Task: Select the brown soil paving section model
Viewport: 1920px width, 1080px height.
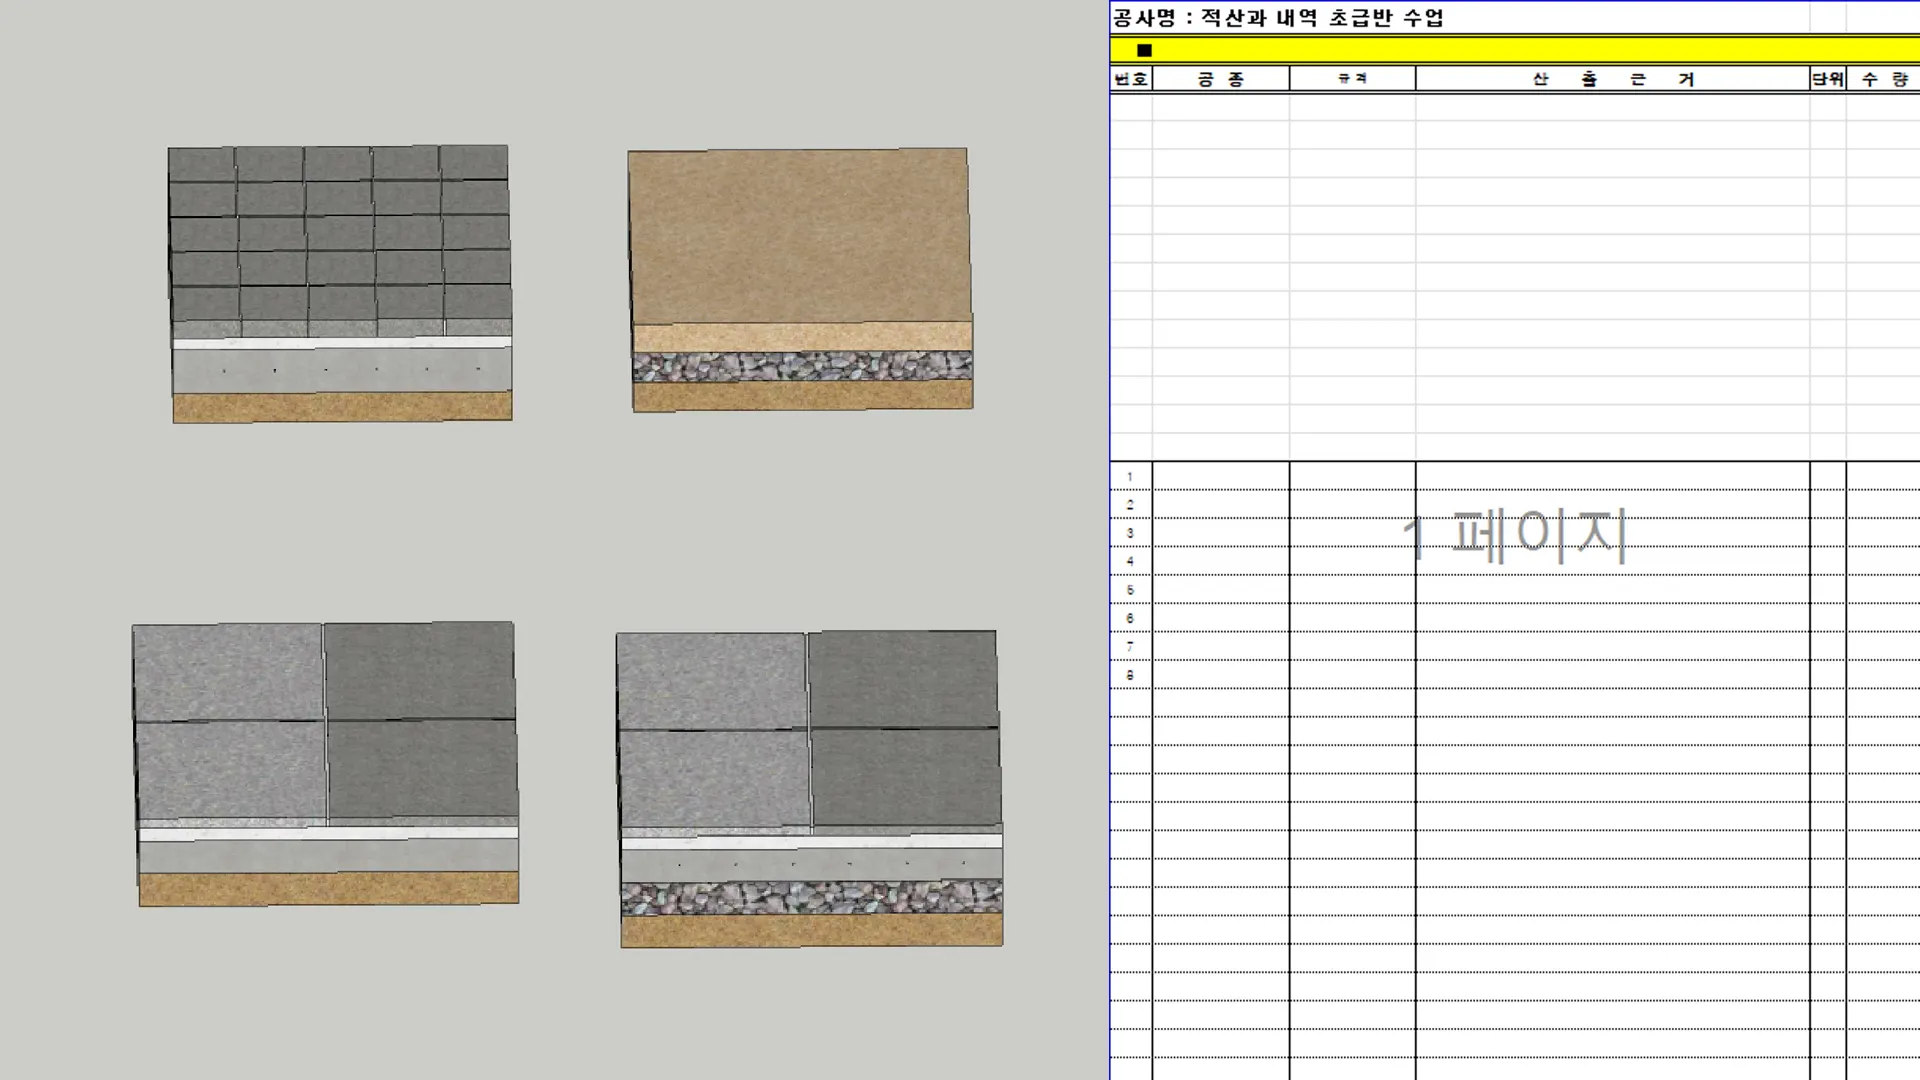Action: pyautogui.click(x=800, y=240)
